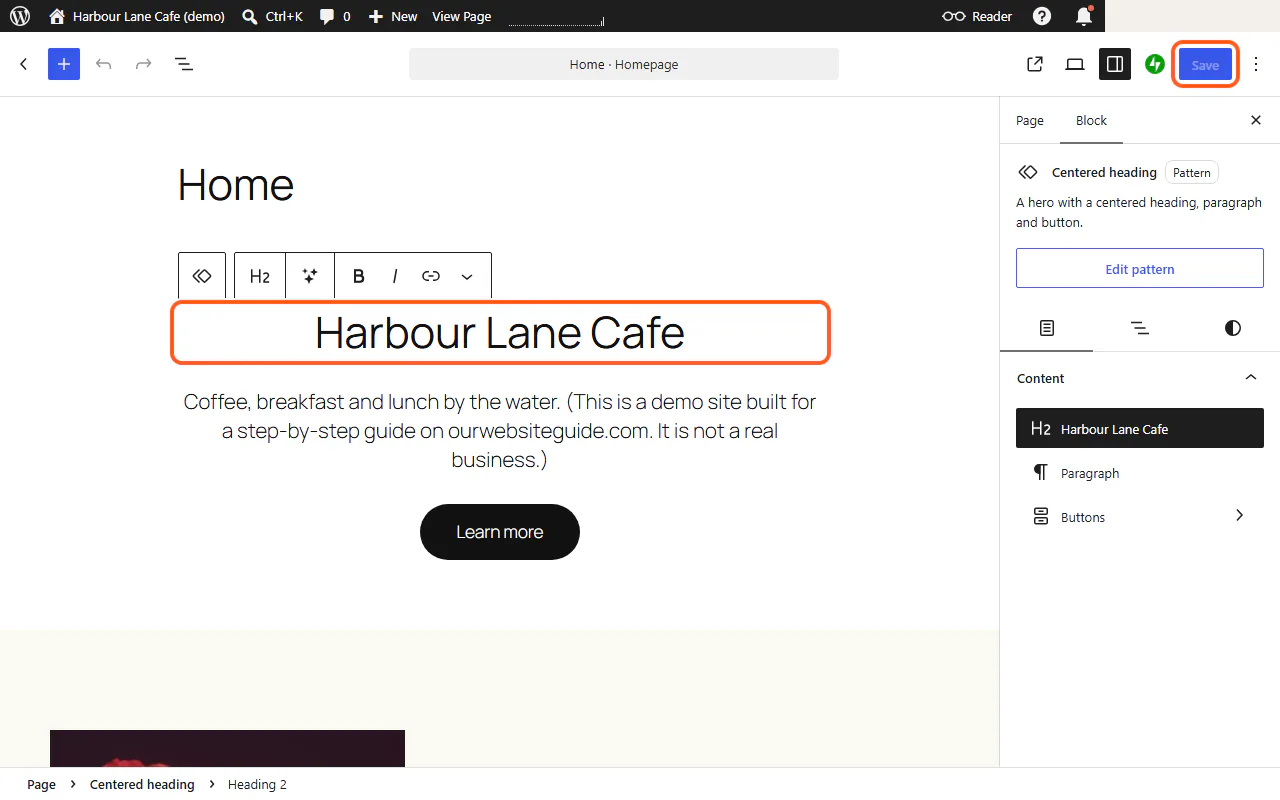Viewport: 1280px width, 800px height.
Task: Switch to the Page tab
Action: [1030, 120]
